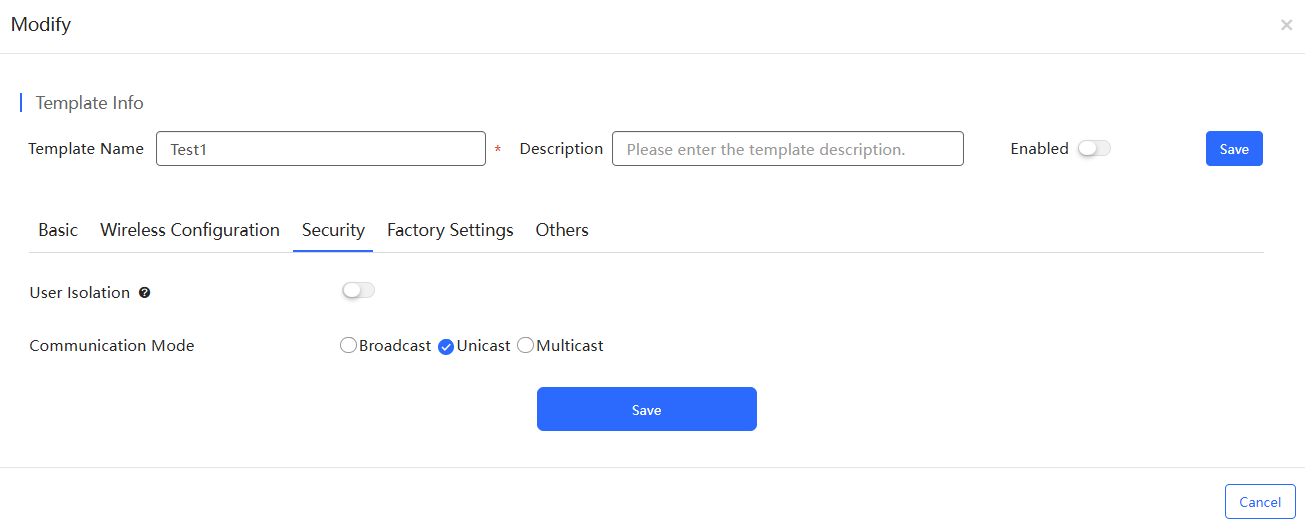Go to the Factory Settings tab
Screen dimensions: 1305x532
coord(450,230)
